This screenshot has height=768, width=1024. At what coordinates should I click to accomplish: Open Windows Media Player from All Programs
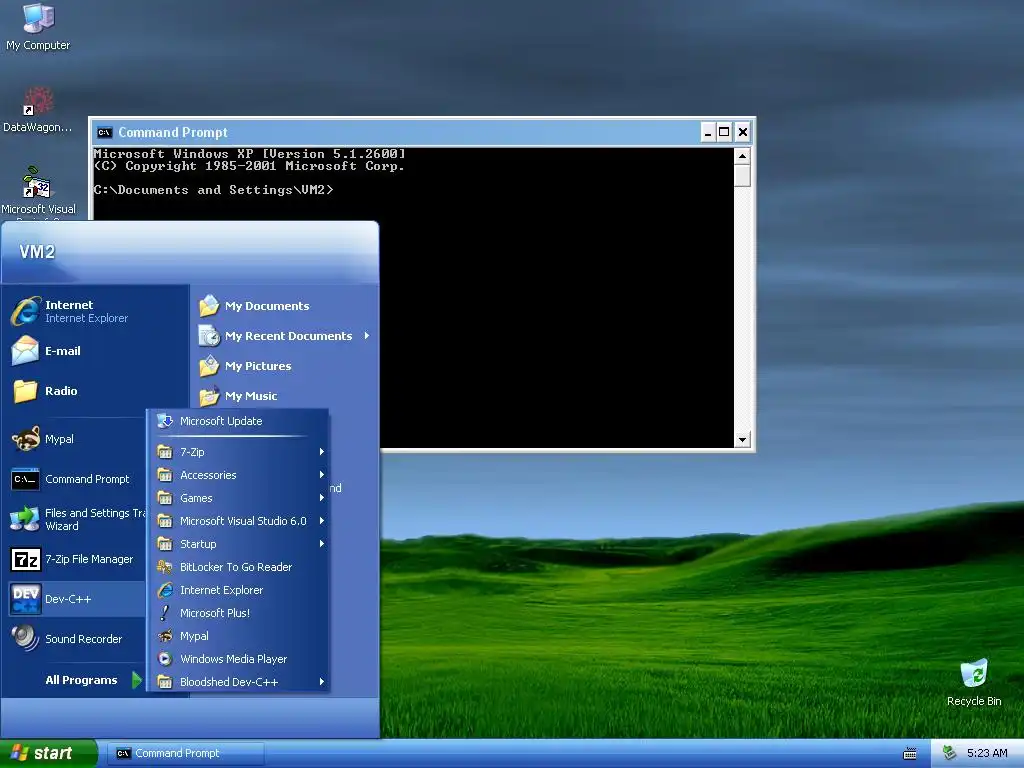point(238,659)
